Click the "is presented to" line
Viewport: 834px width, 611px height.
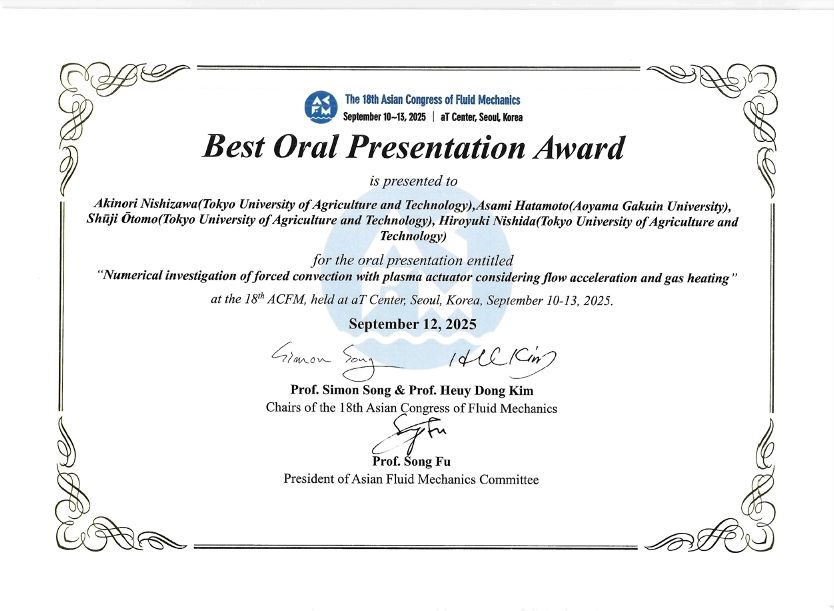point(413,181)
